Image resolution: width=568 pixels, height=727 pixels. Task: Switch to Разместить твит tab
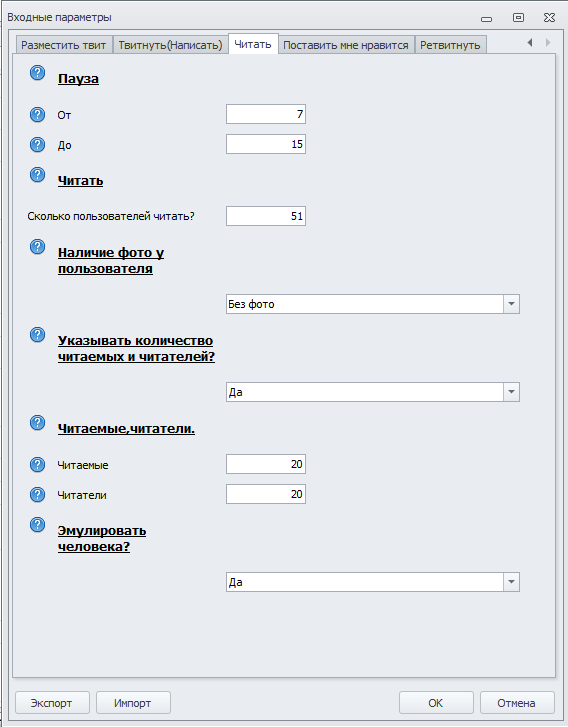click(x=64, y=45)
